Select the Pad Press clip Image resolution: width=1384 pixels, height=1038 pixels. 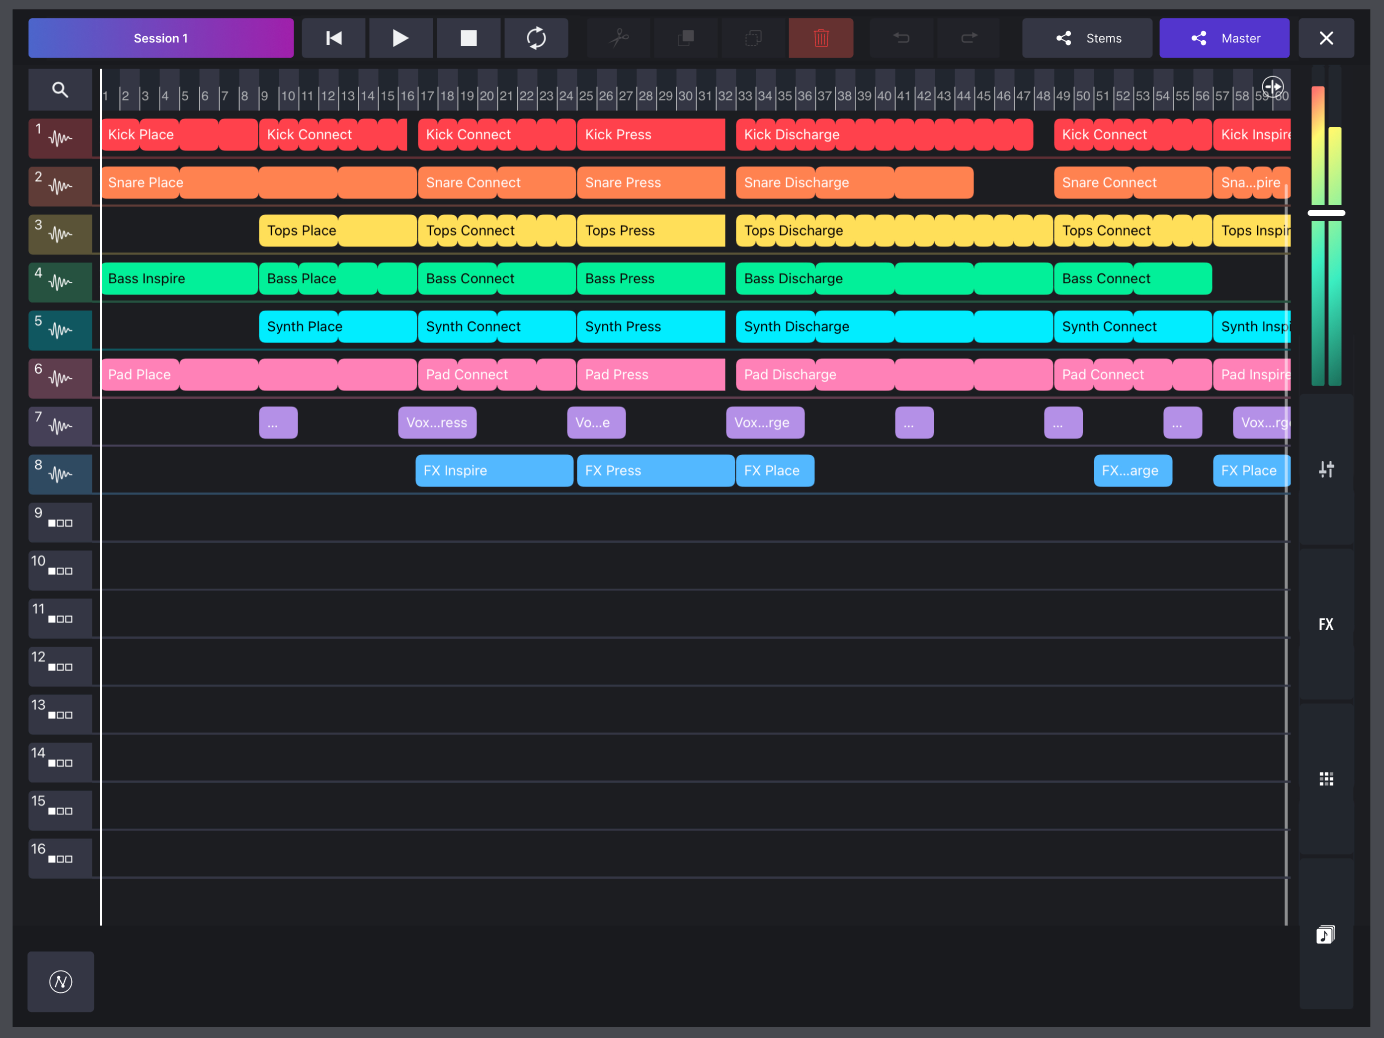click(651, 375)
